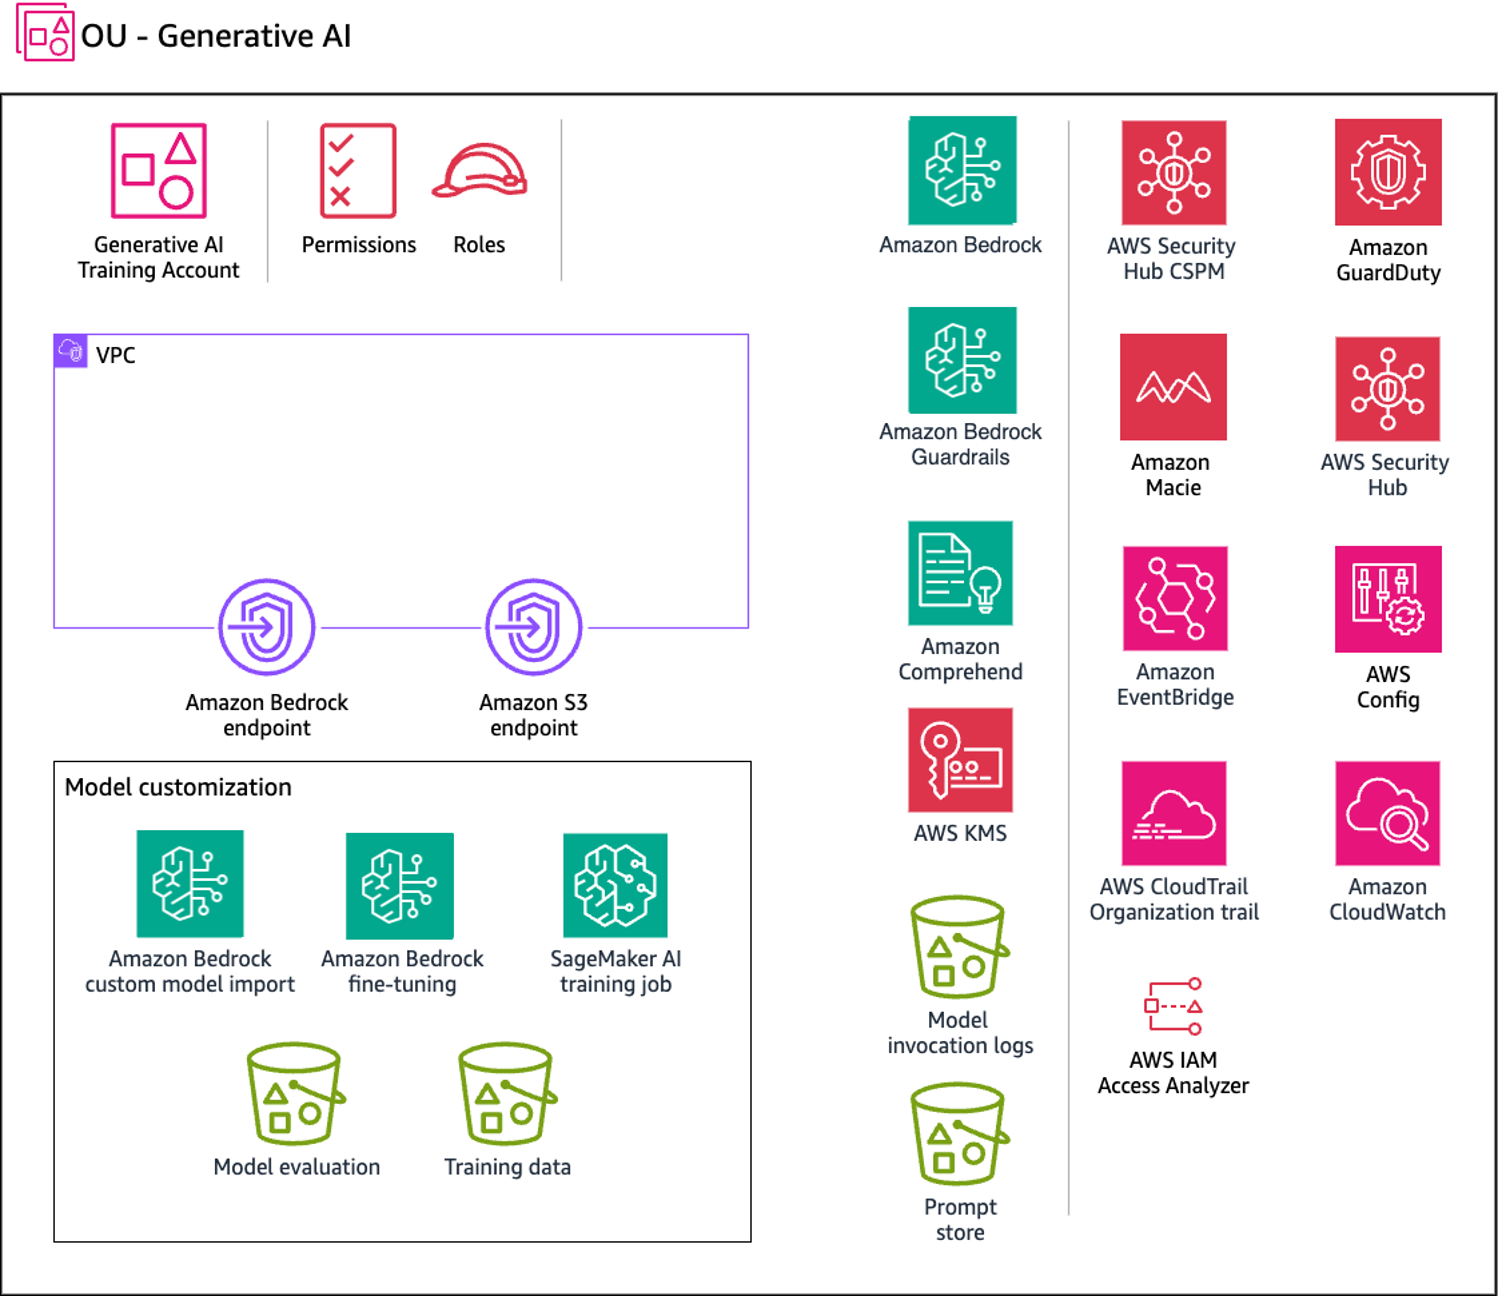Viewport: 1498px width, 1296px height.
Task: Click the Amazon Comprehend icon
Action: click(960, 573)
